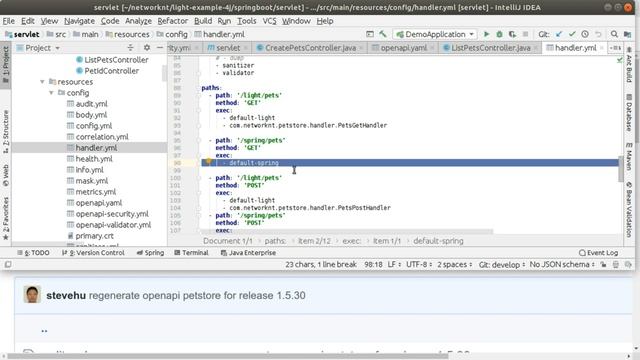Click the exec: breadcrumb below editor
This screenshot has width=640, height=360.
pyautogui.click(x=351, y=241)
